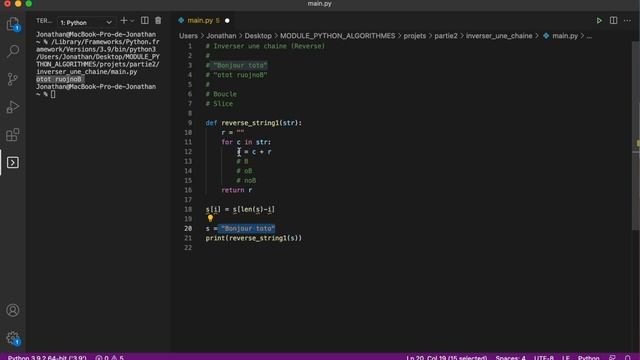Select Python 3.9.2 64-bit interpreter in status bar
Image resolution: width=640 pixels, height=360 pixels.
[x=47, y=357]
